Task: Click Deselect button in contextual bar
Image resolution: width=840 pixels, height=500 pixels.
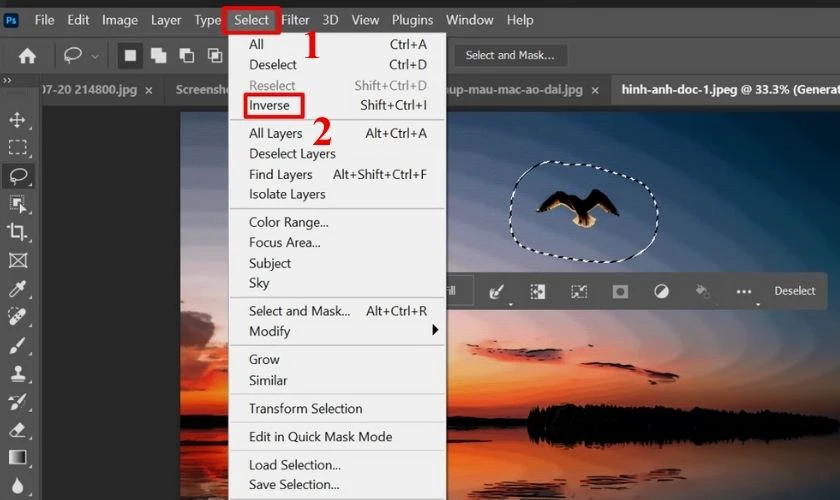Action: (794, 291)
